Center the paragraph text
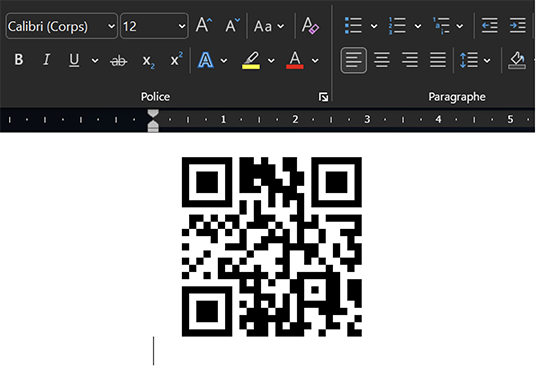This screenshot has width=537, height=384. tap(382, 60)
